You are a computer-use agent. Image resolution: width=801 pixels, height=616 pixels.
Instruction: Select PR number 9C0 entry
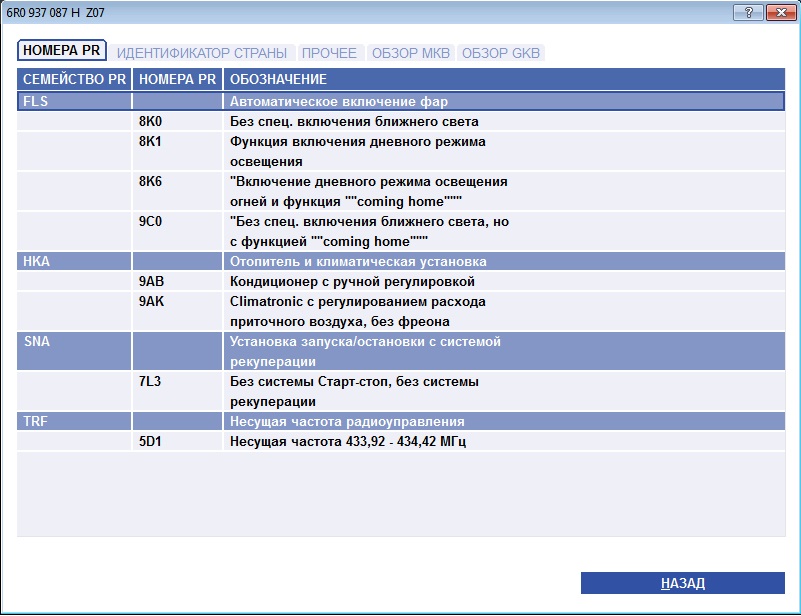401,231
